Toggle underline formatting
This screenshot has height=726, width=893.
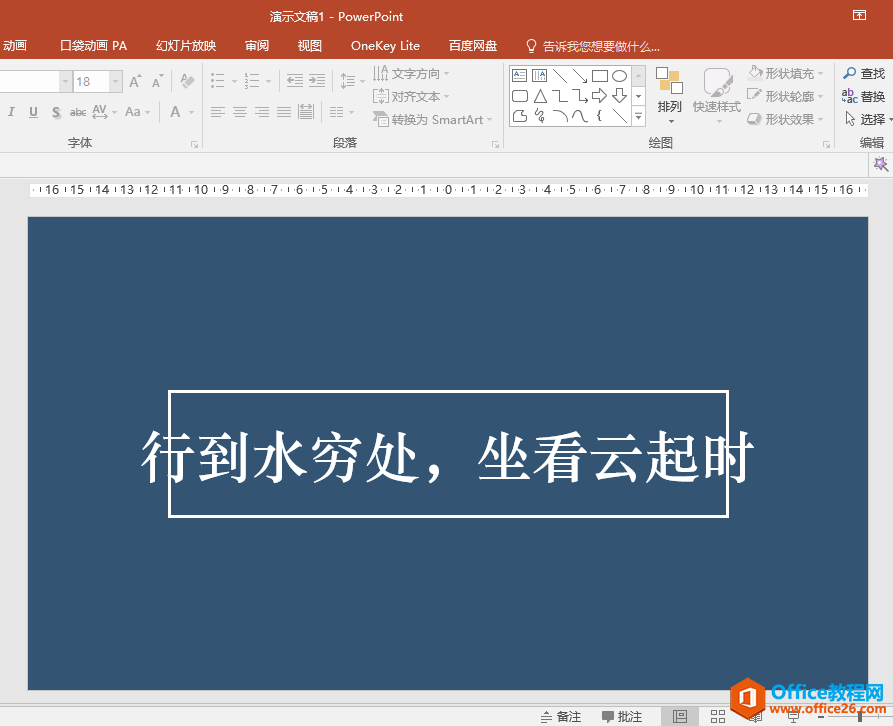tap(33, 112)
